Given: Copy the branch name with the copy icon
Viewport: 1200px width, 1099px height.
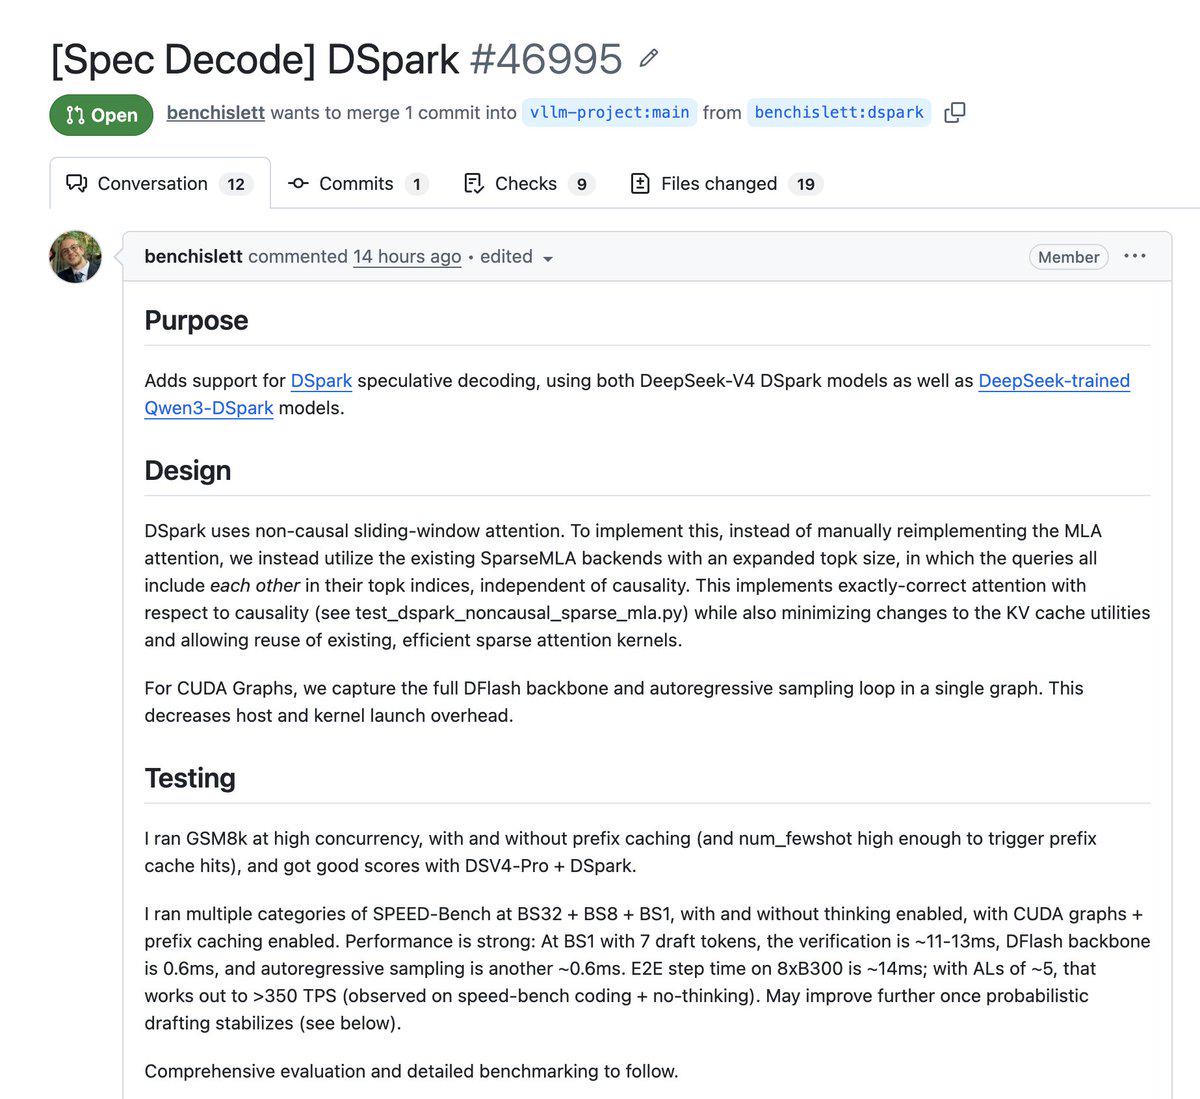Looking at the screenshot, I should [955, 113].
